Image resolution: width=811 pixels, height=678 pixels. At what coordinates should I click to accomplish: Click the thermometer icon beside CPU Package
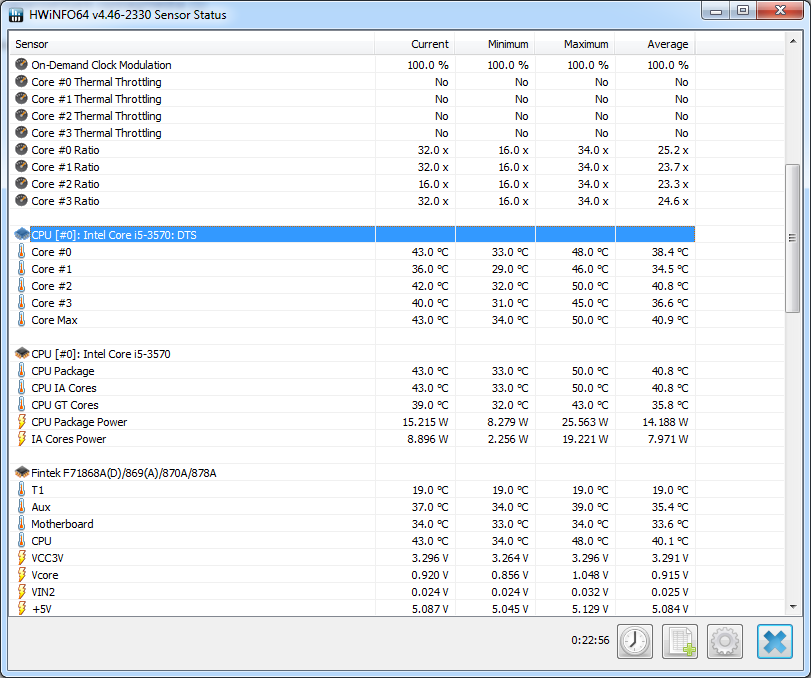click(x=22, y=371)
